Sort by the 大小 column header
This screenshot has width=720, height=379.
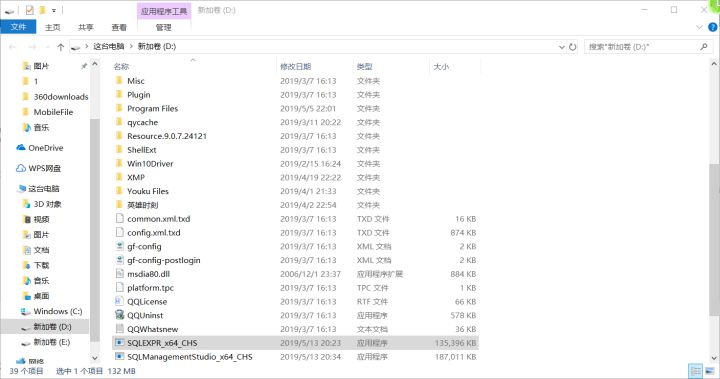pos(441,67)
